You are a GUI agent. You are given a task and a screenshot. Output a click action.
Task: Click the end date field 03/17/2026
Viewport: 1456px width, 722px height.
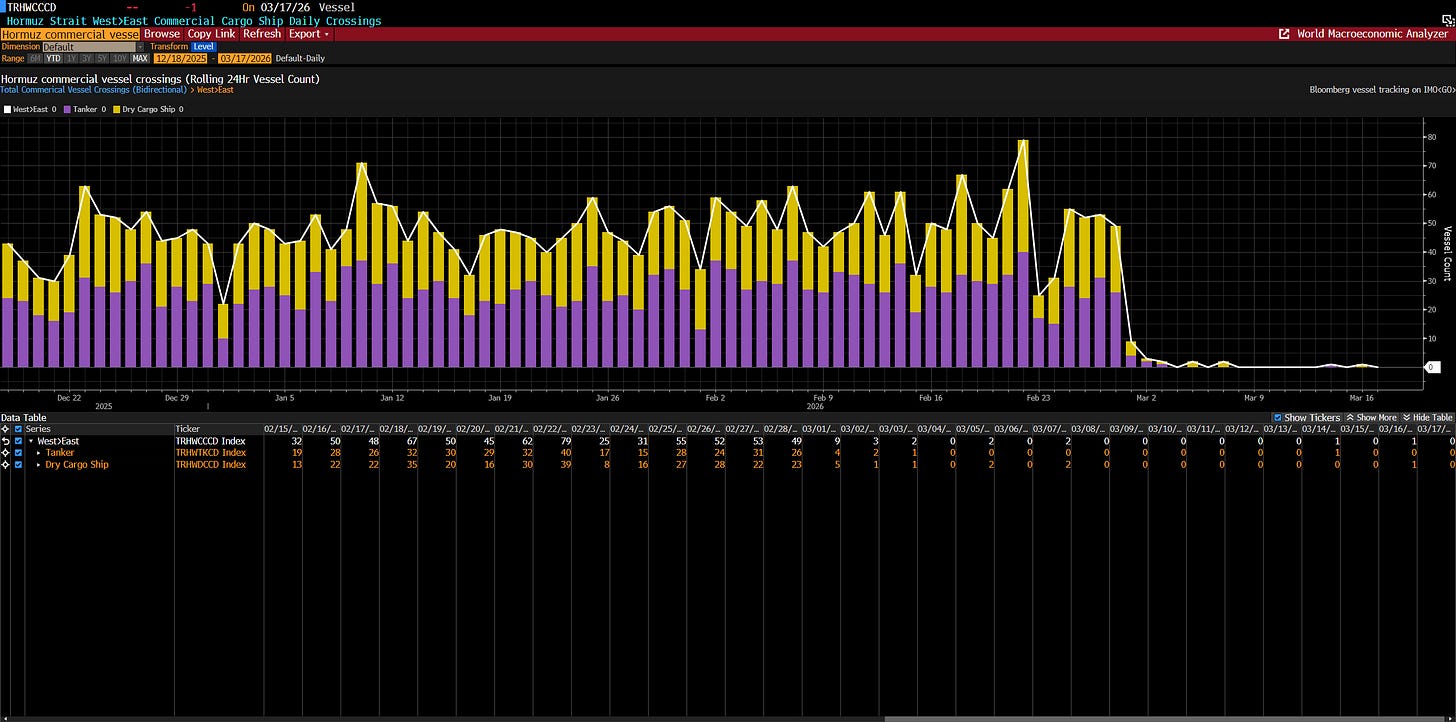(246, 59)
